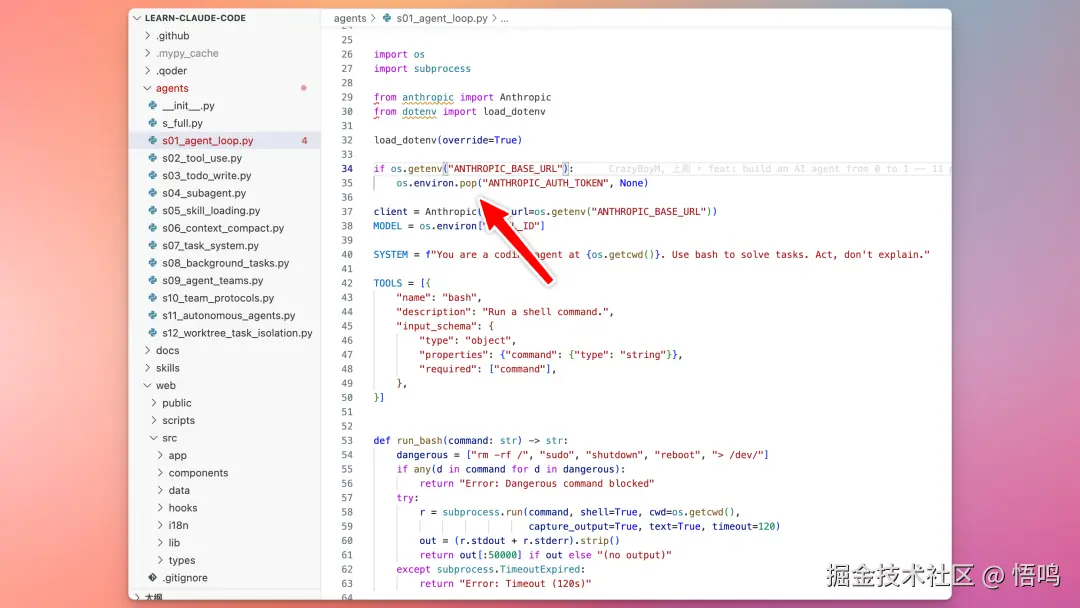Expand the hooks folder
1080x608 pixels.
[x=160, y=507]
